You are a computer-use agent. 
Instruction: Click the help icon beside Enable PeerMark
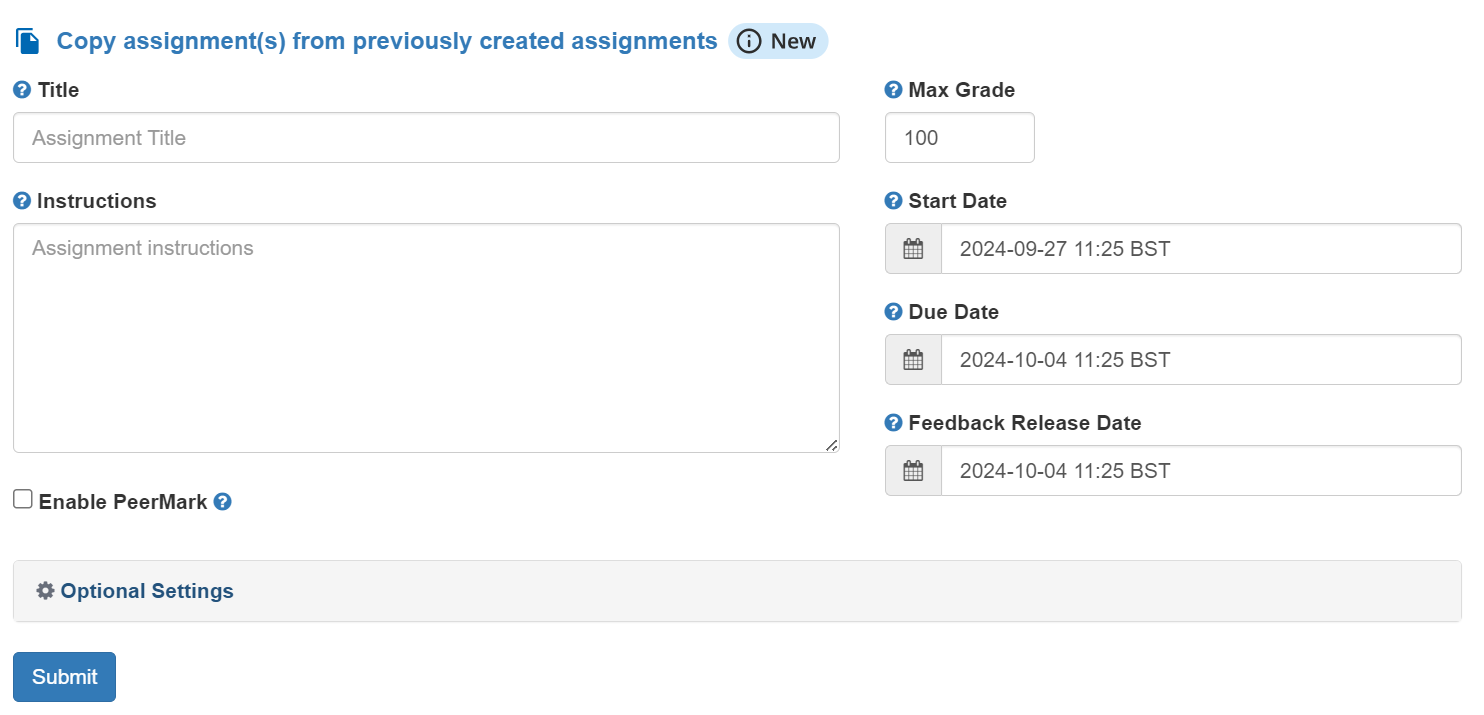tap(222, 502)
